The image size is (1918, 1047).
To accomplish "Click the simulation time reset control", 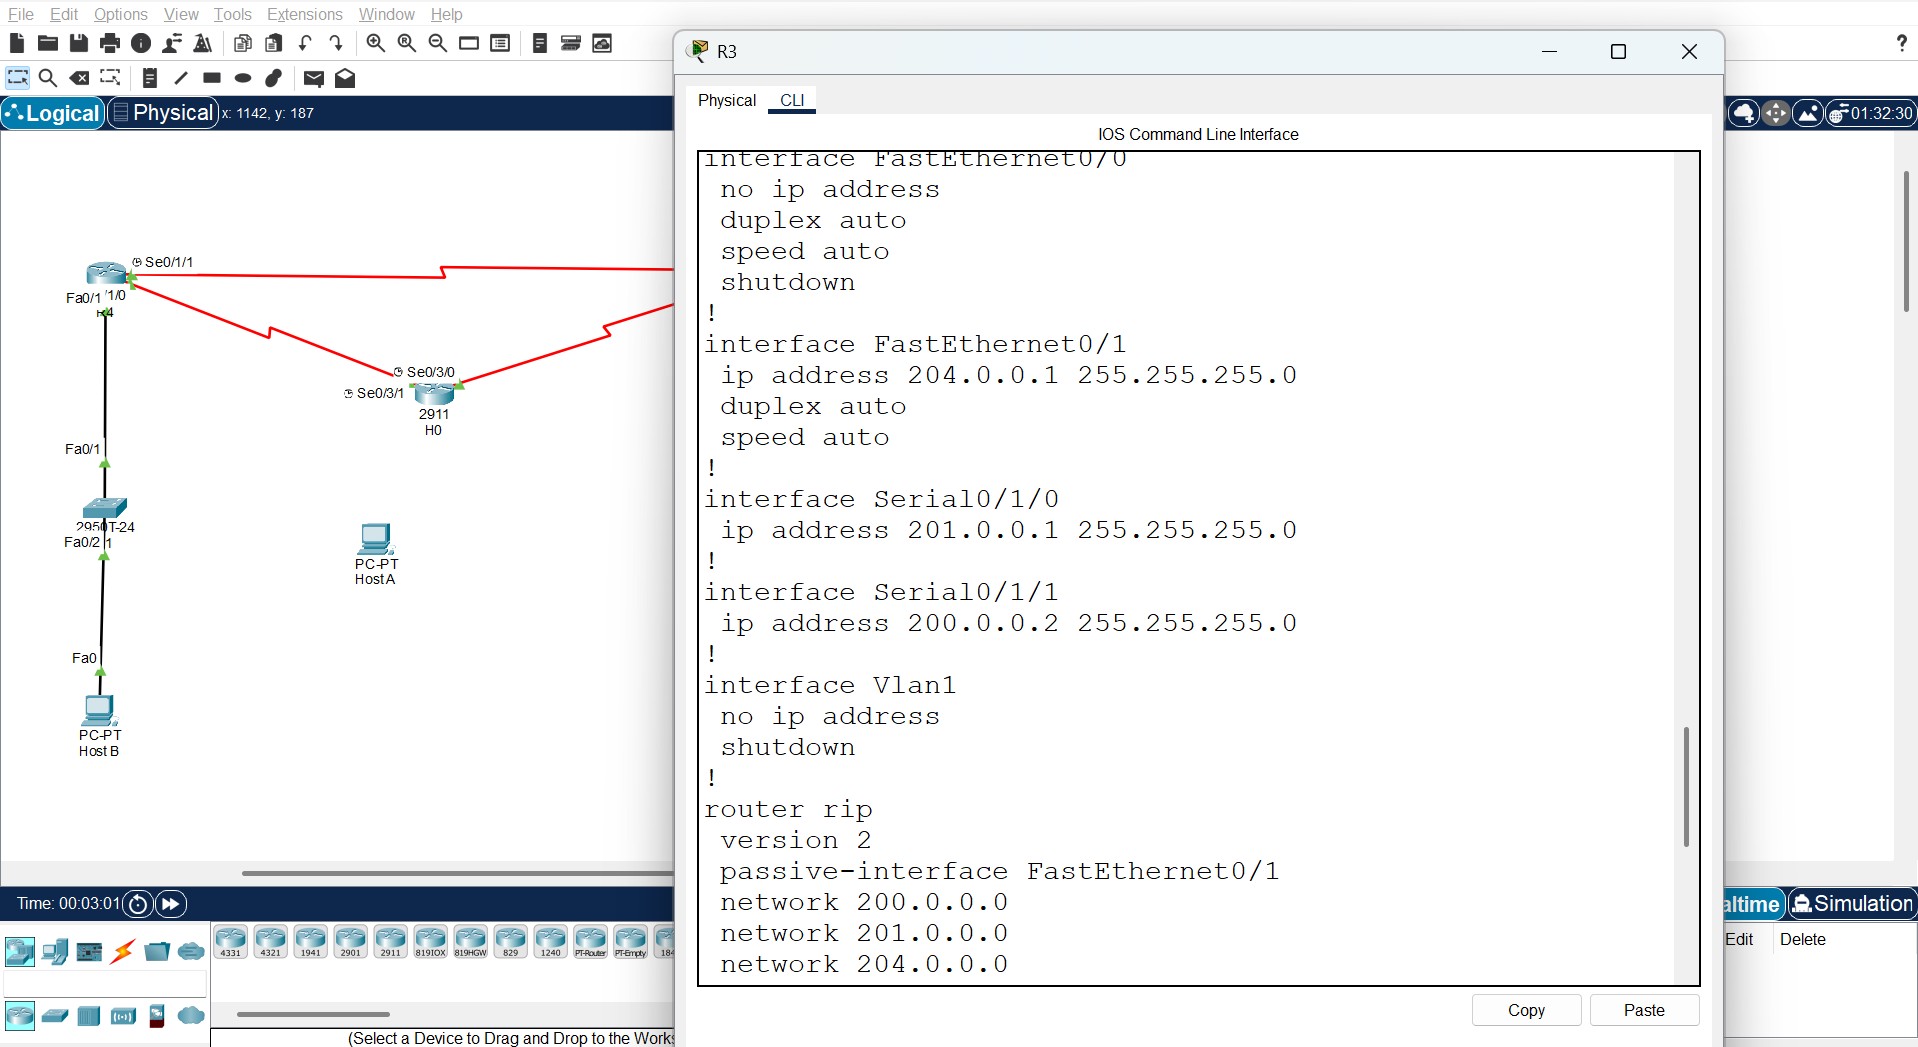I will pos(137,903).
